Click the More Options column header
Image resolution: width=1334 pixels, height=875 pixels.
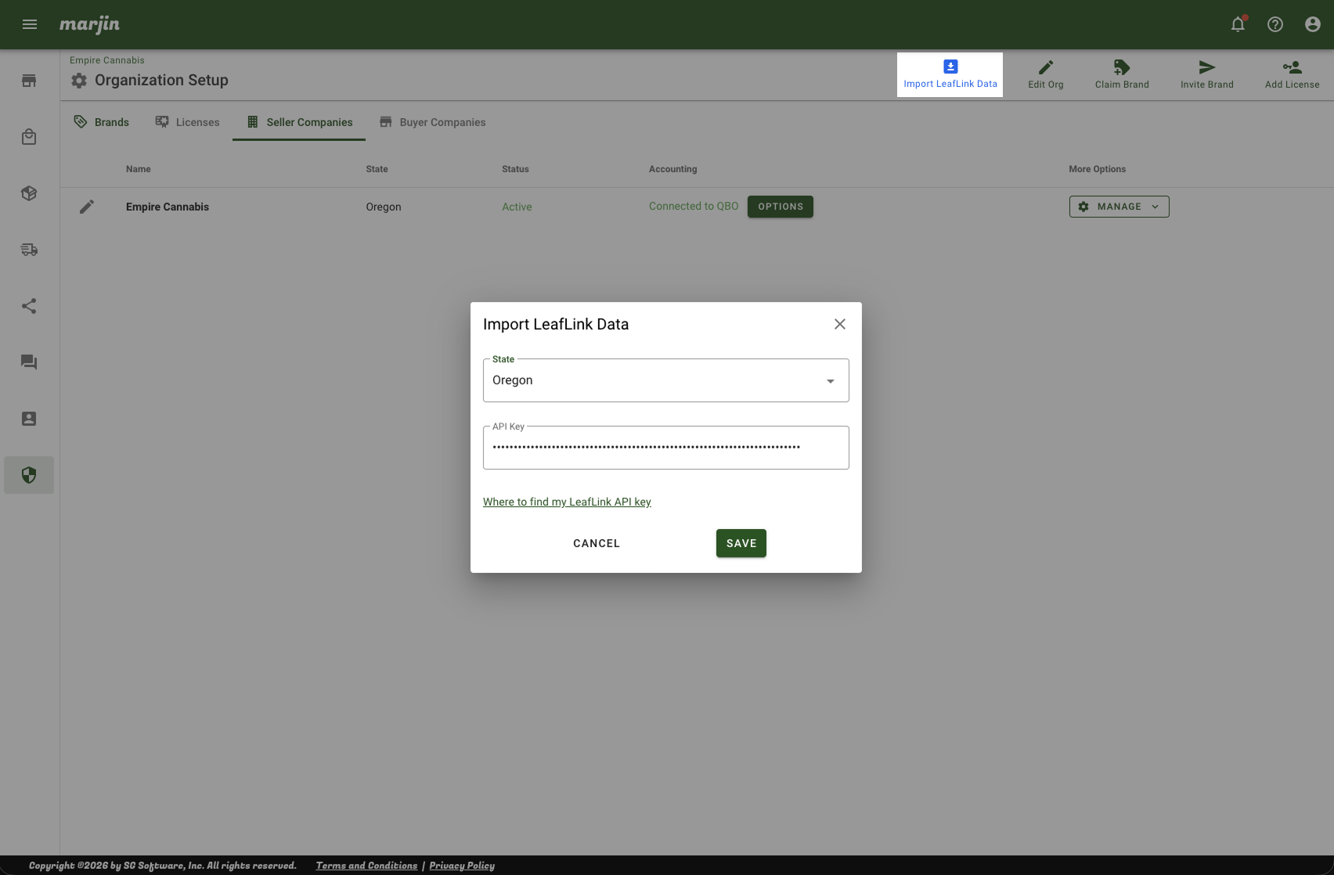pyautogui.click(x=1097, y=169)
